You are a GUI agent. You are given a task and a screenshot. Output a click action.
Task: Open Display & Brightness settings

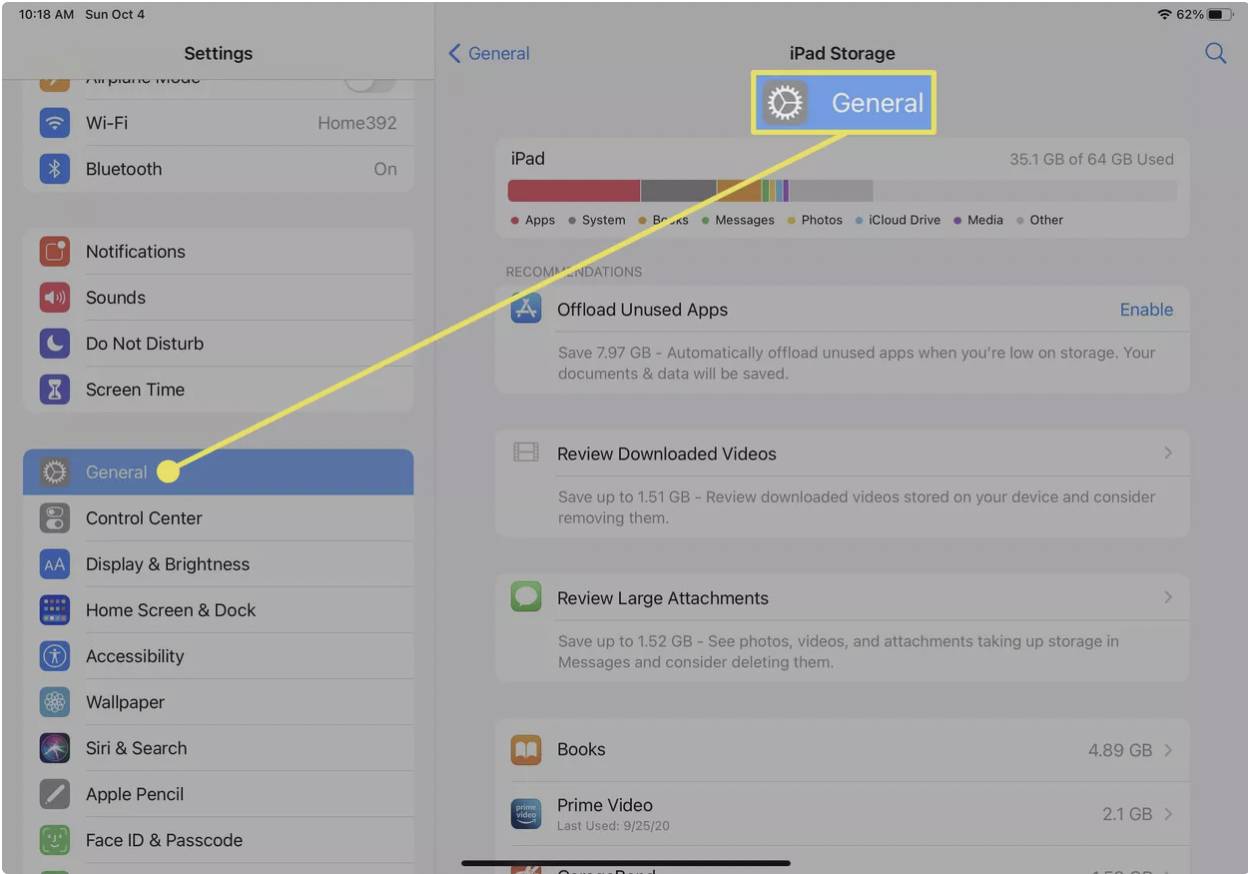(167, 564)
